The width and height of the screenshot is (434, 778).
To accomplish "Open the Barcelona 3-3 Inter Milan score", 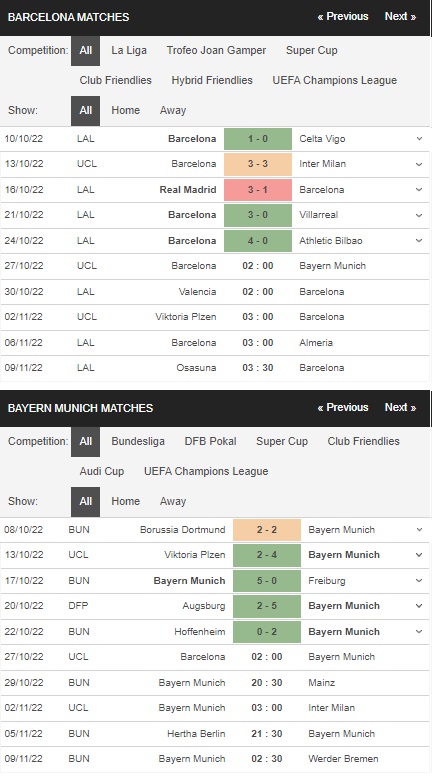I will [x=258, y=164].
